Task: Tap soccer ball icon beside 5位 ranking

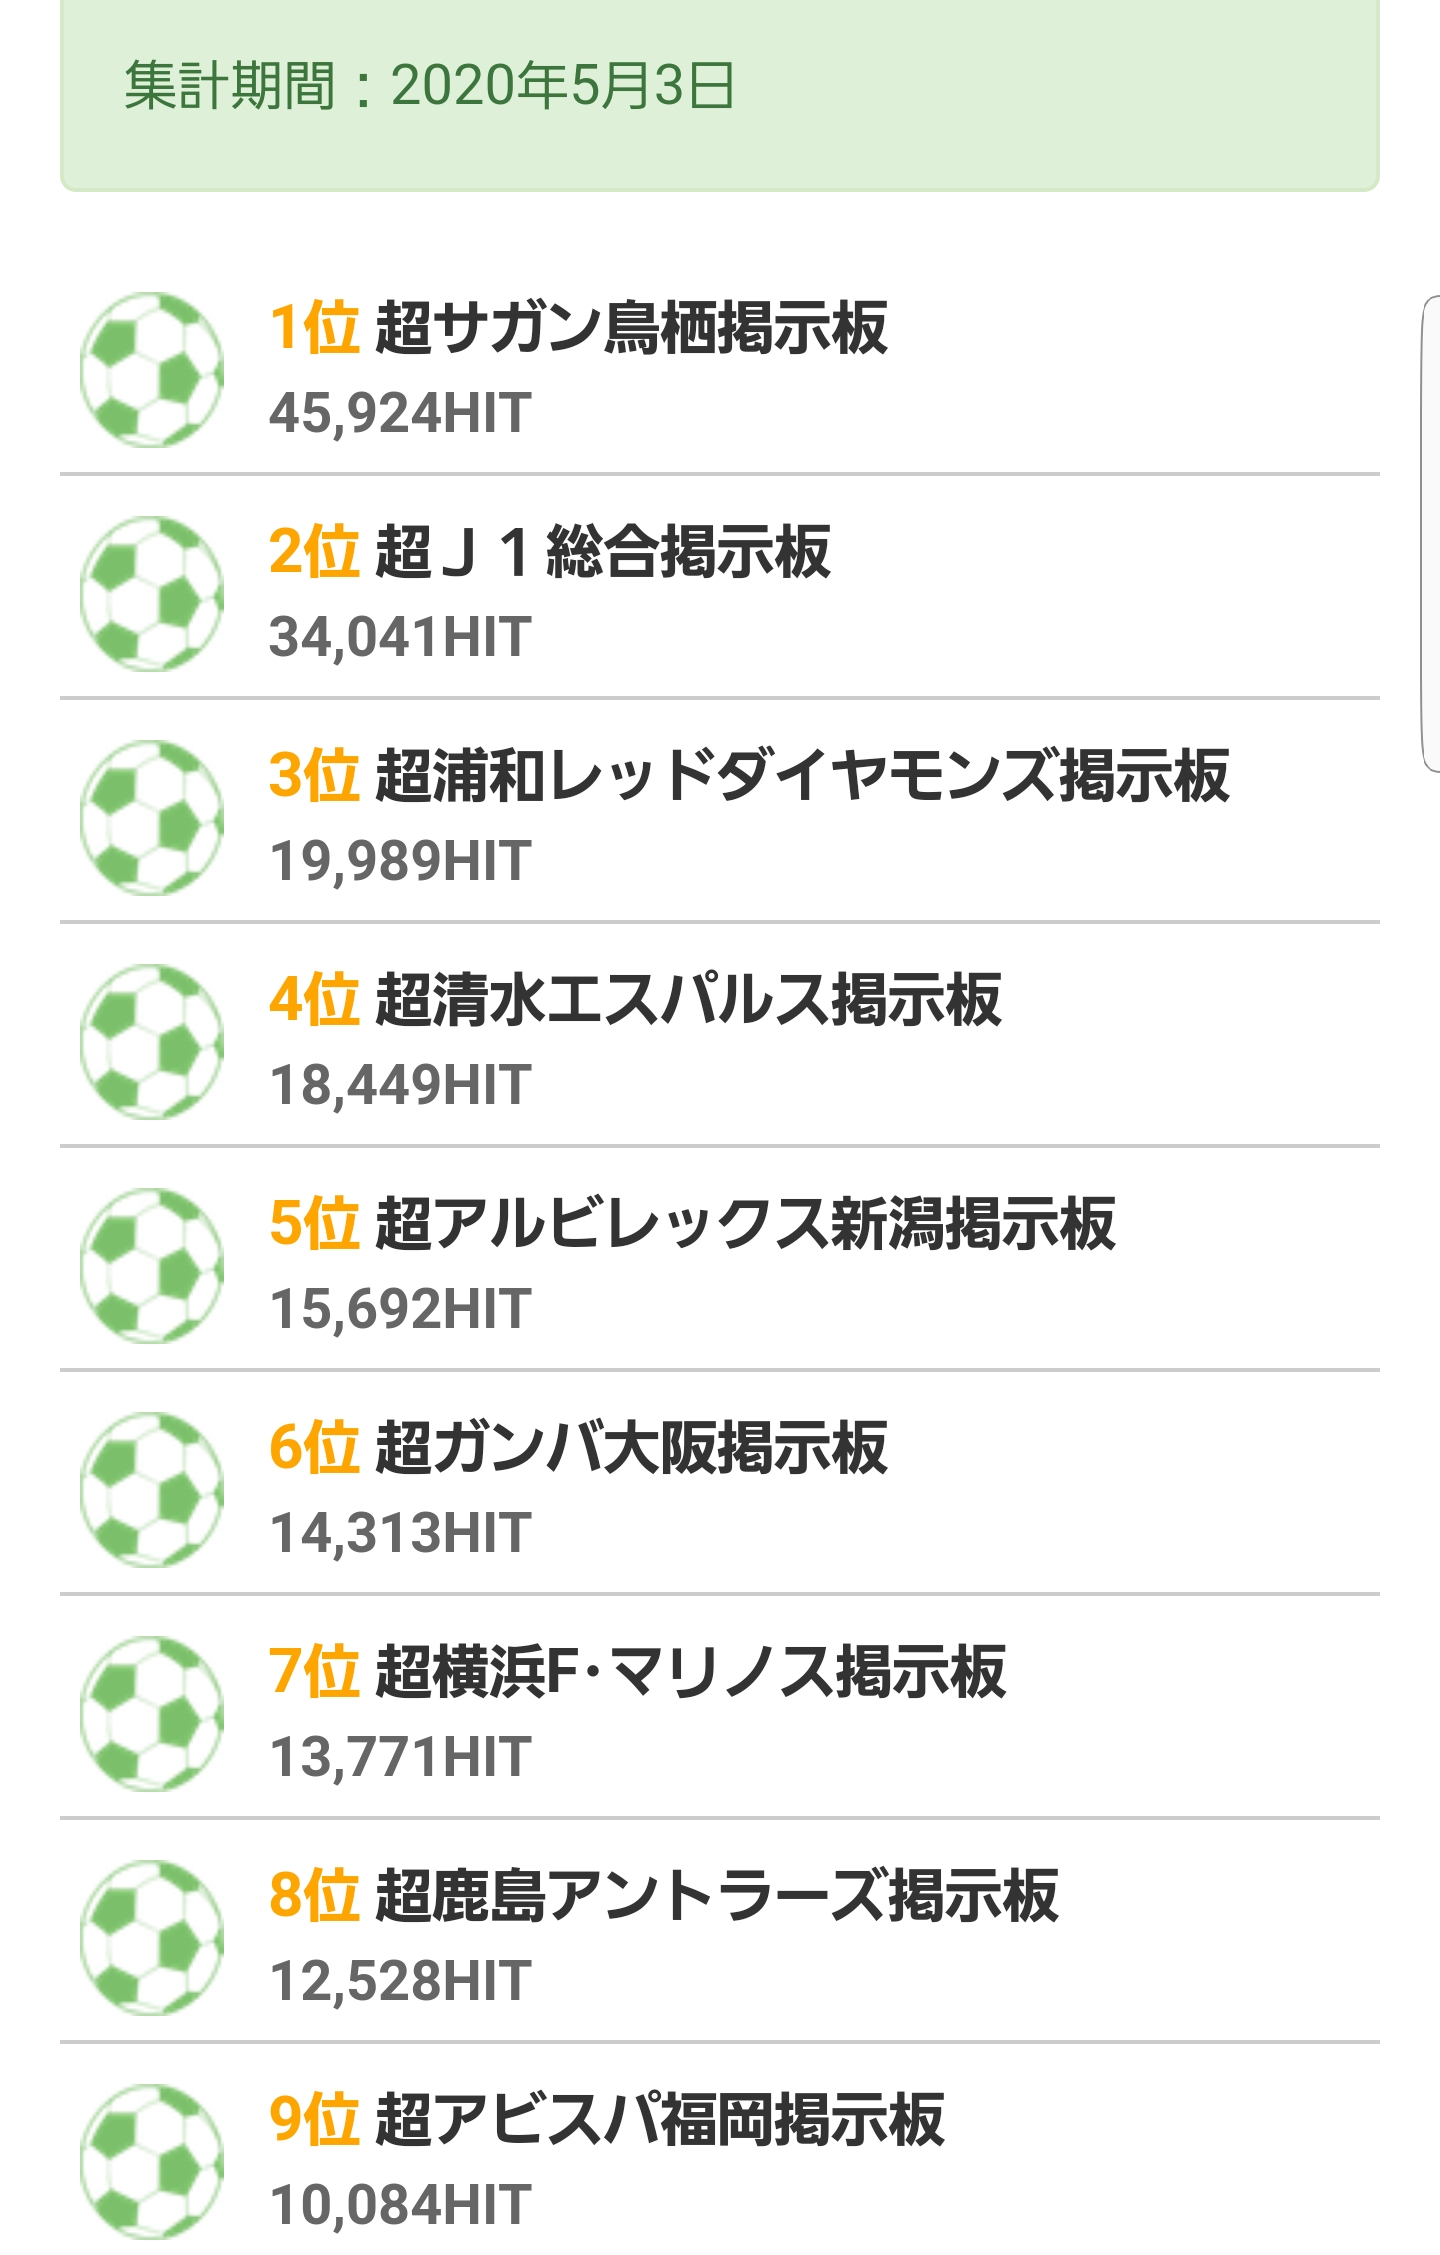Action: click(152, 1266)
